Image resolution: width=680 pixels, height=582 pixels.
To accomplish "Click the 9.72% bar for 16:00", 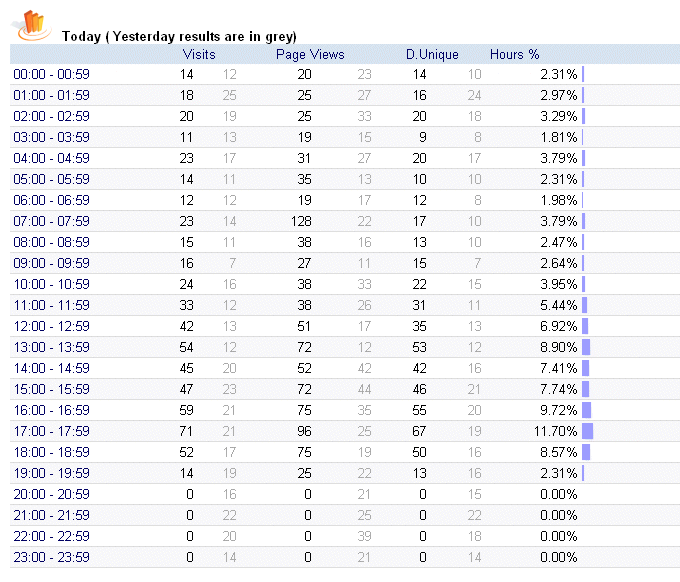I will pyautogui.click(x=587, y=410).
